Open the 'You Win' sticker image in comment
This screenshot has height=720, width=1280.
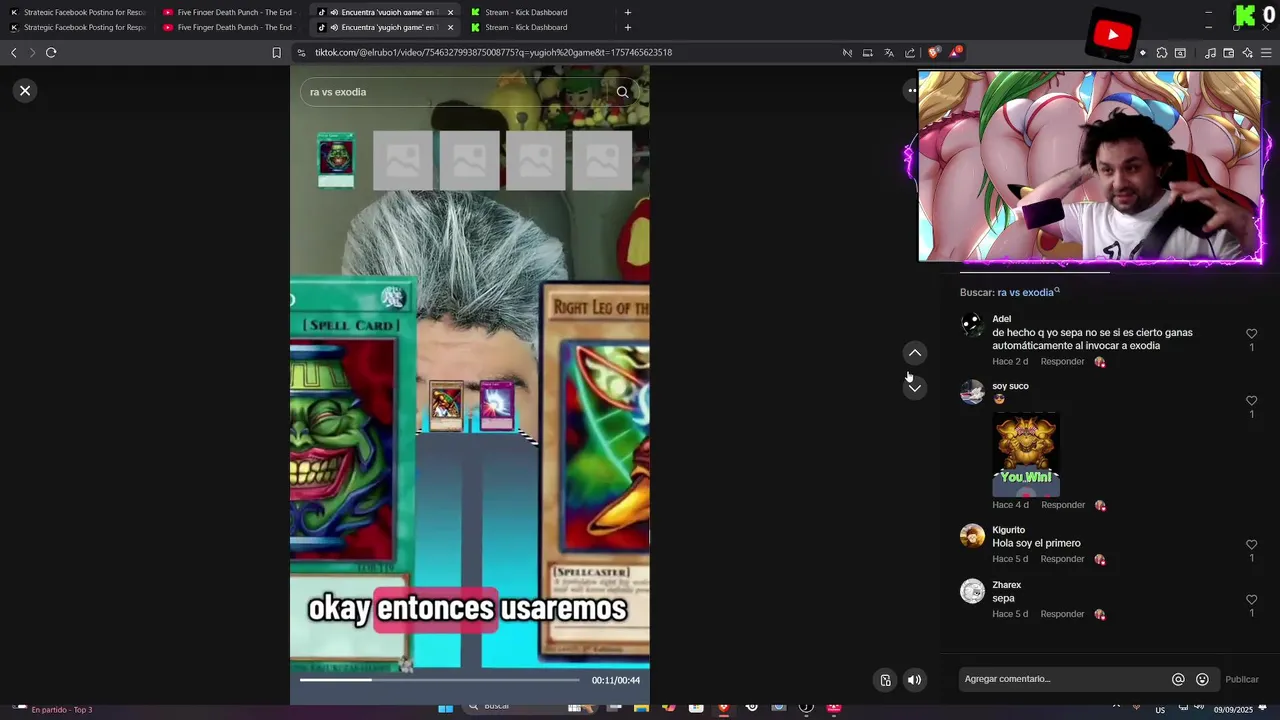pos(1026,455)
